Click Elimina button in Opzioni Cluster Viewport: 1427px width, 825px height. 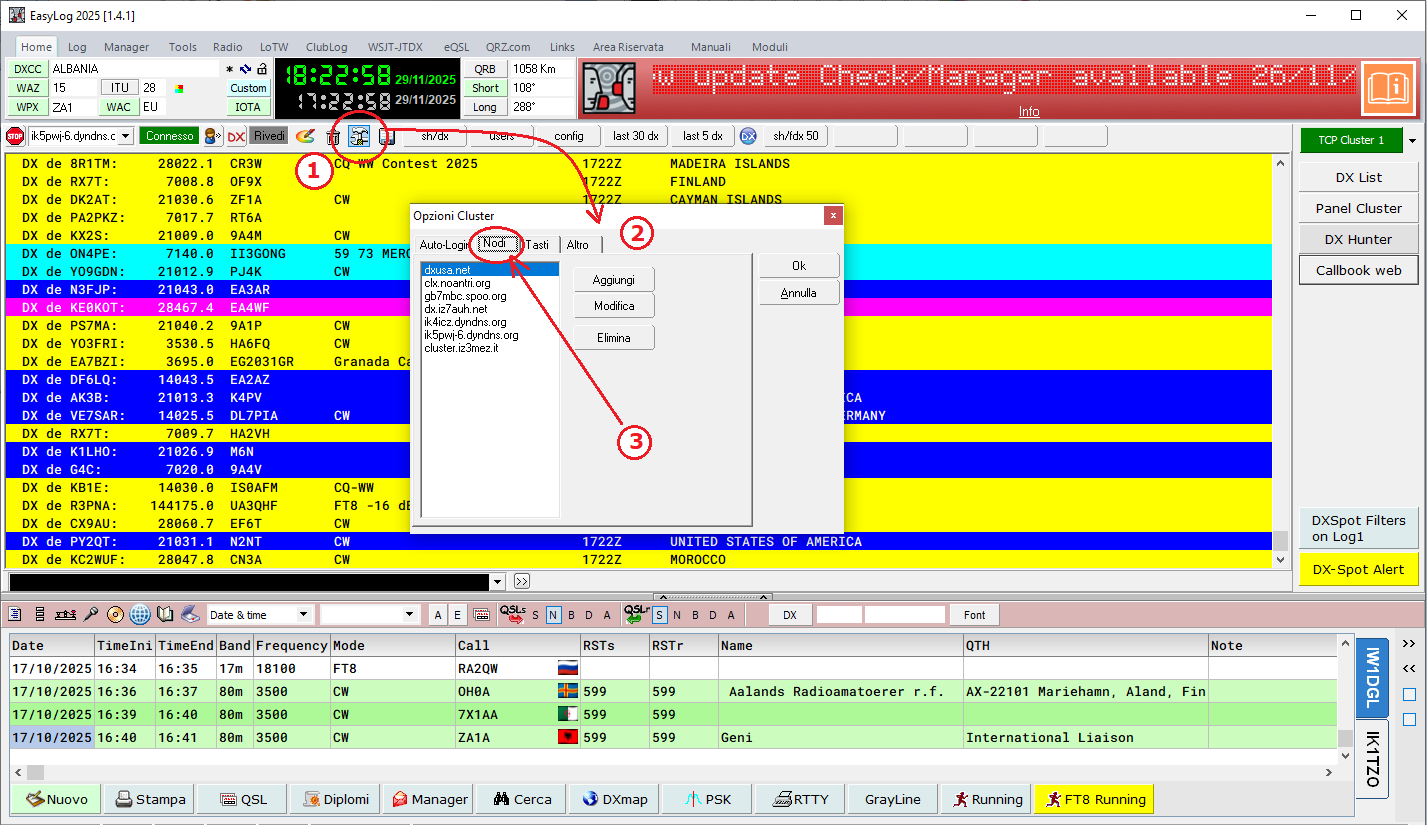click(613, 338)
